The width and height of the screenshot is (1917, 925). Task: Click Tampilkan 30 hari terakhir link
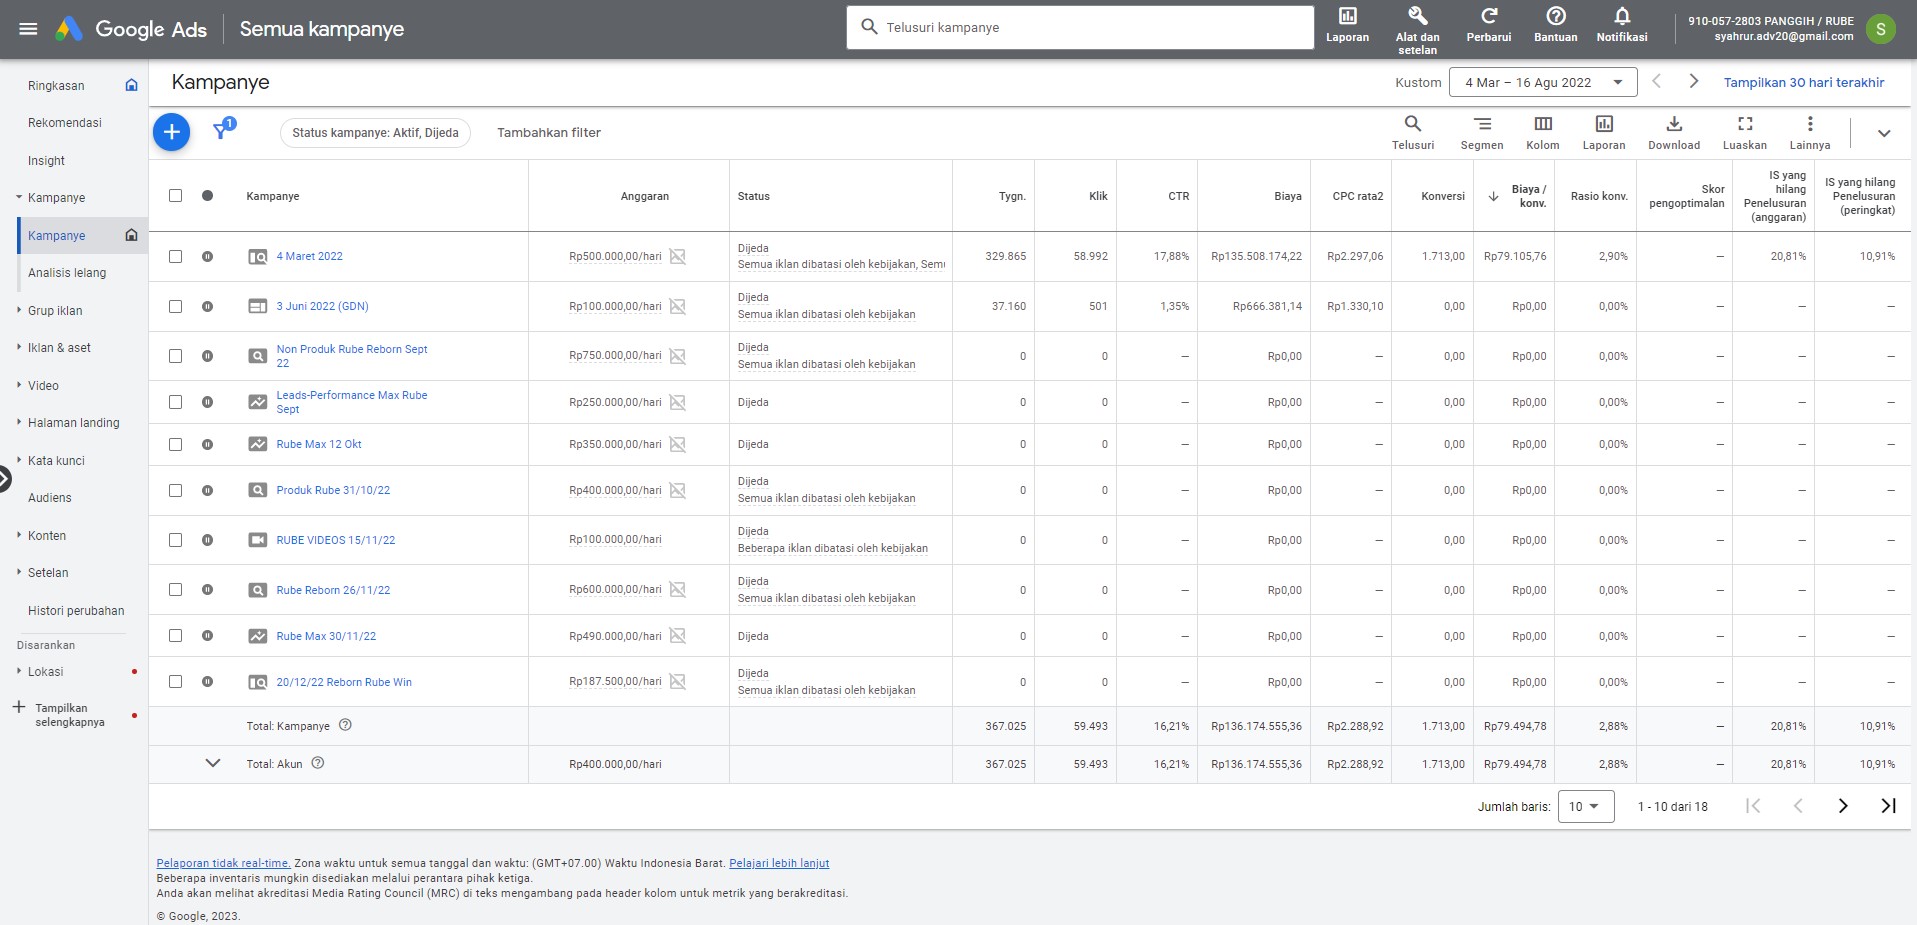tap(1803, 82)
